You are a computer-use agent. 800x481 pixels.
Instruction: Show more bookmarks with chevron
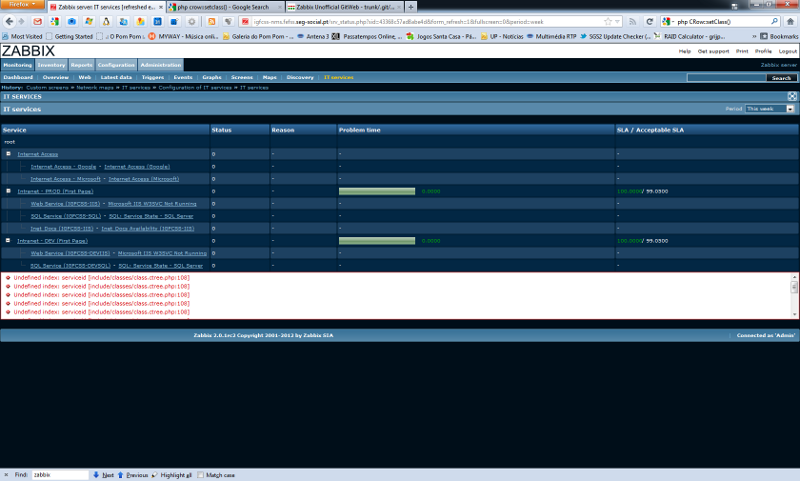[754, 36]
